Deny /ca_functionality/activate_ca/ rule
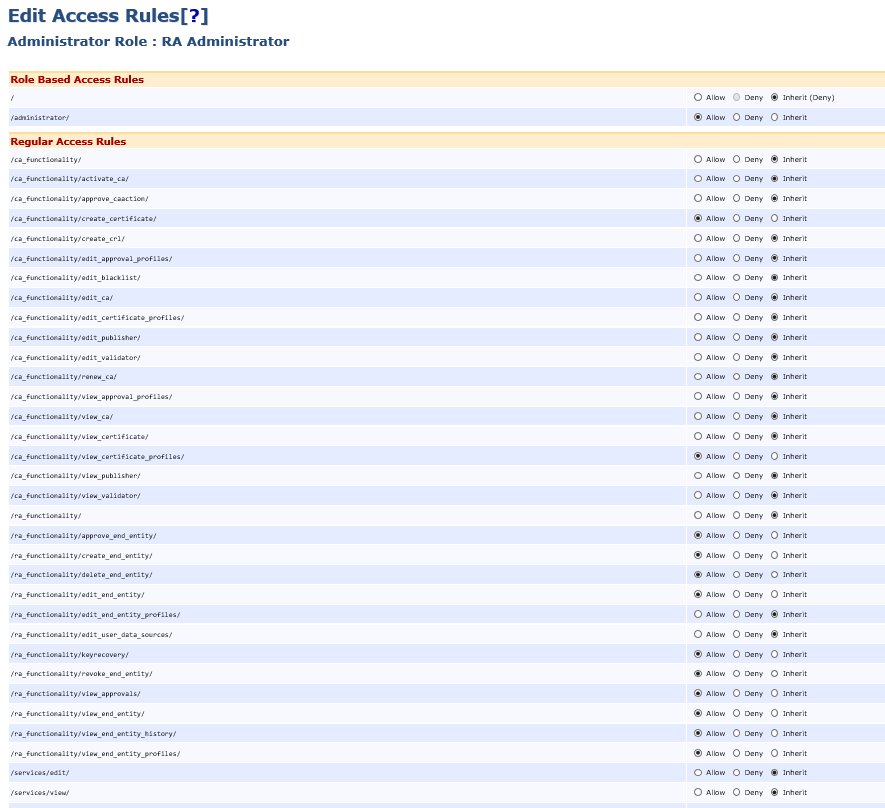The height and width of the screenshot is (808, 885). click(x=737, y=179)
